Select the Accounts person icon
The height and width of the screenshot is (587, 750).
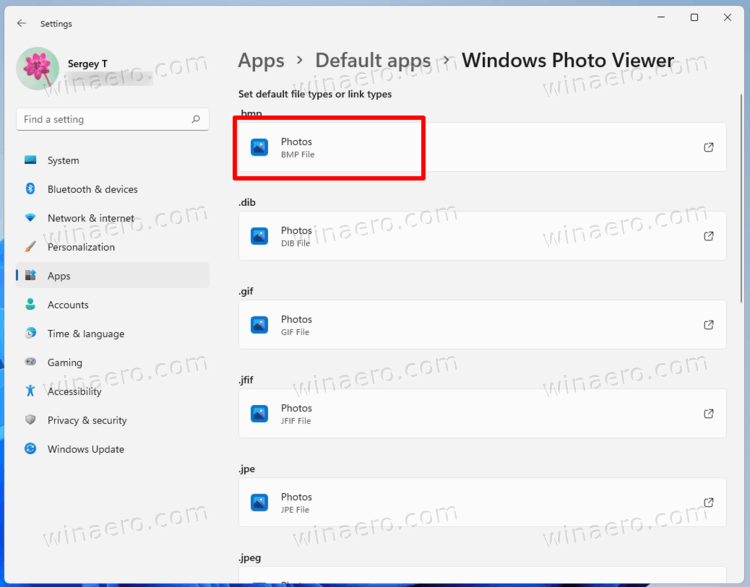pyautogui.click(x=30, y=304)
